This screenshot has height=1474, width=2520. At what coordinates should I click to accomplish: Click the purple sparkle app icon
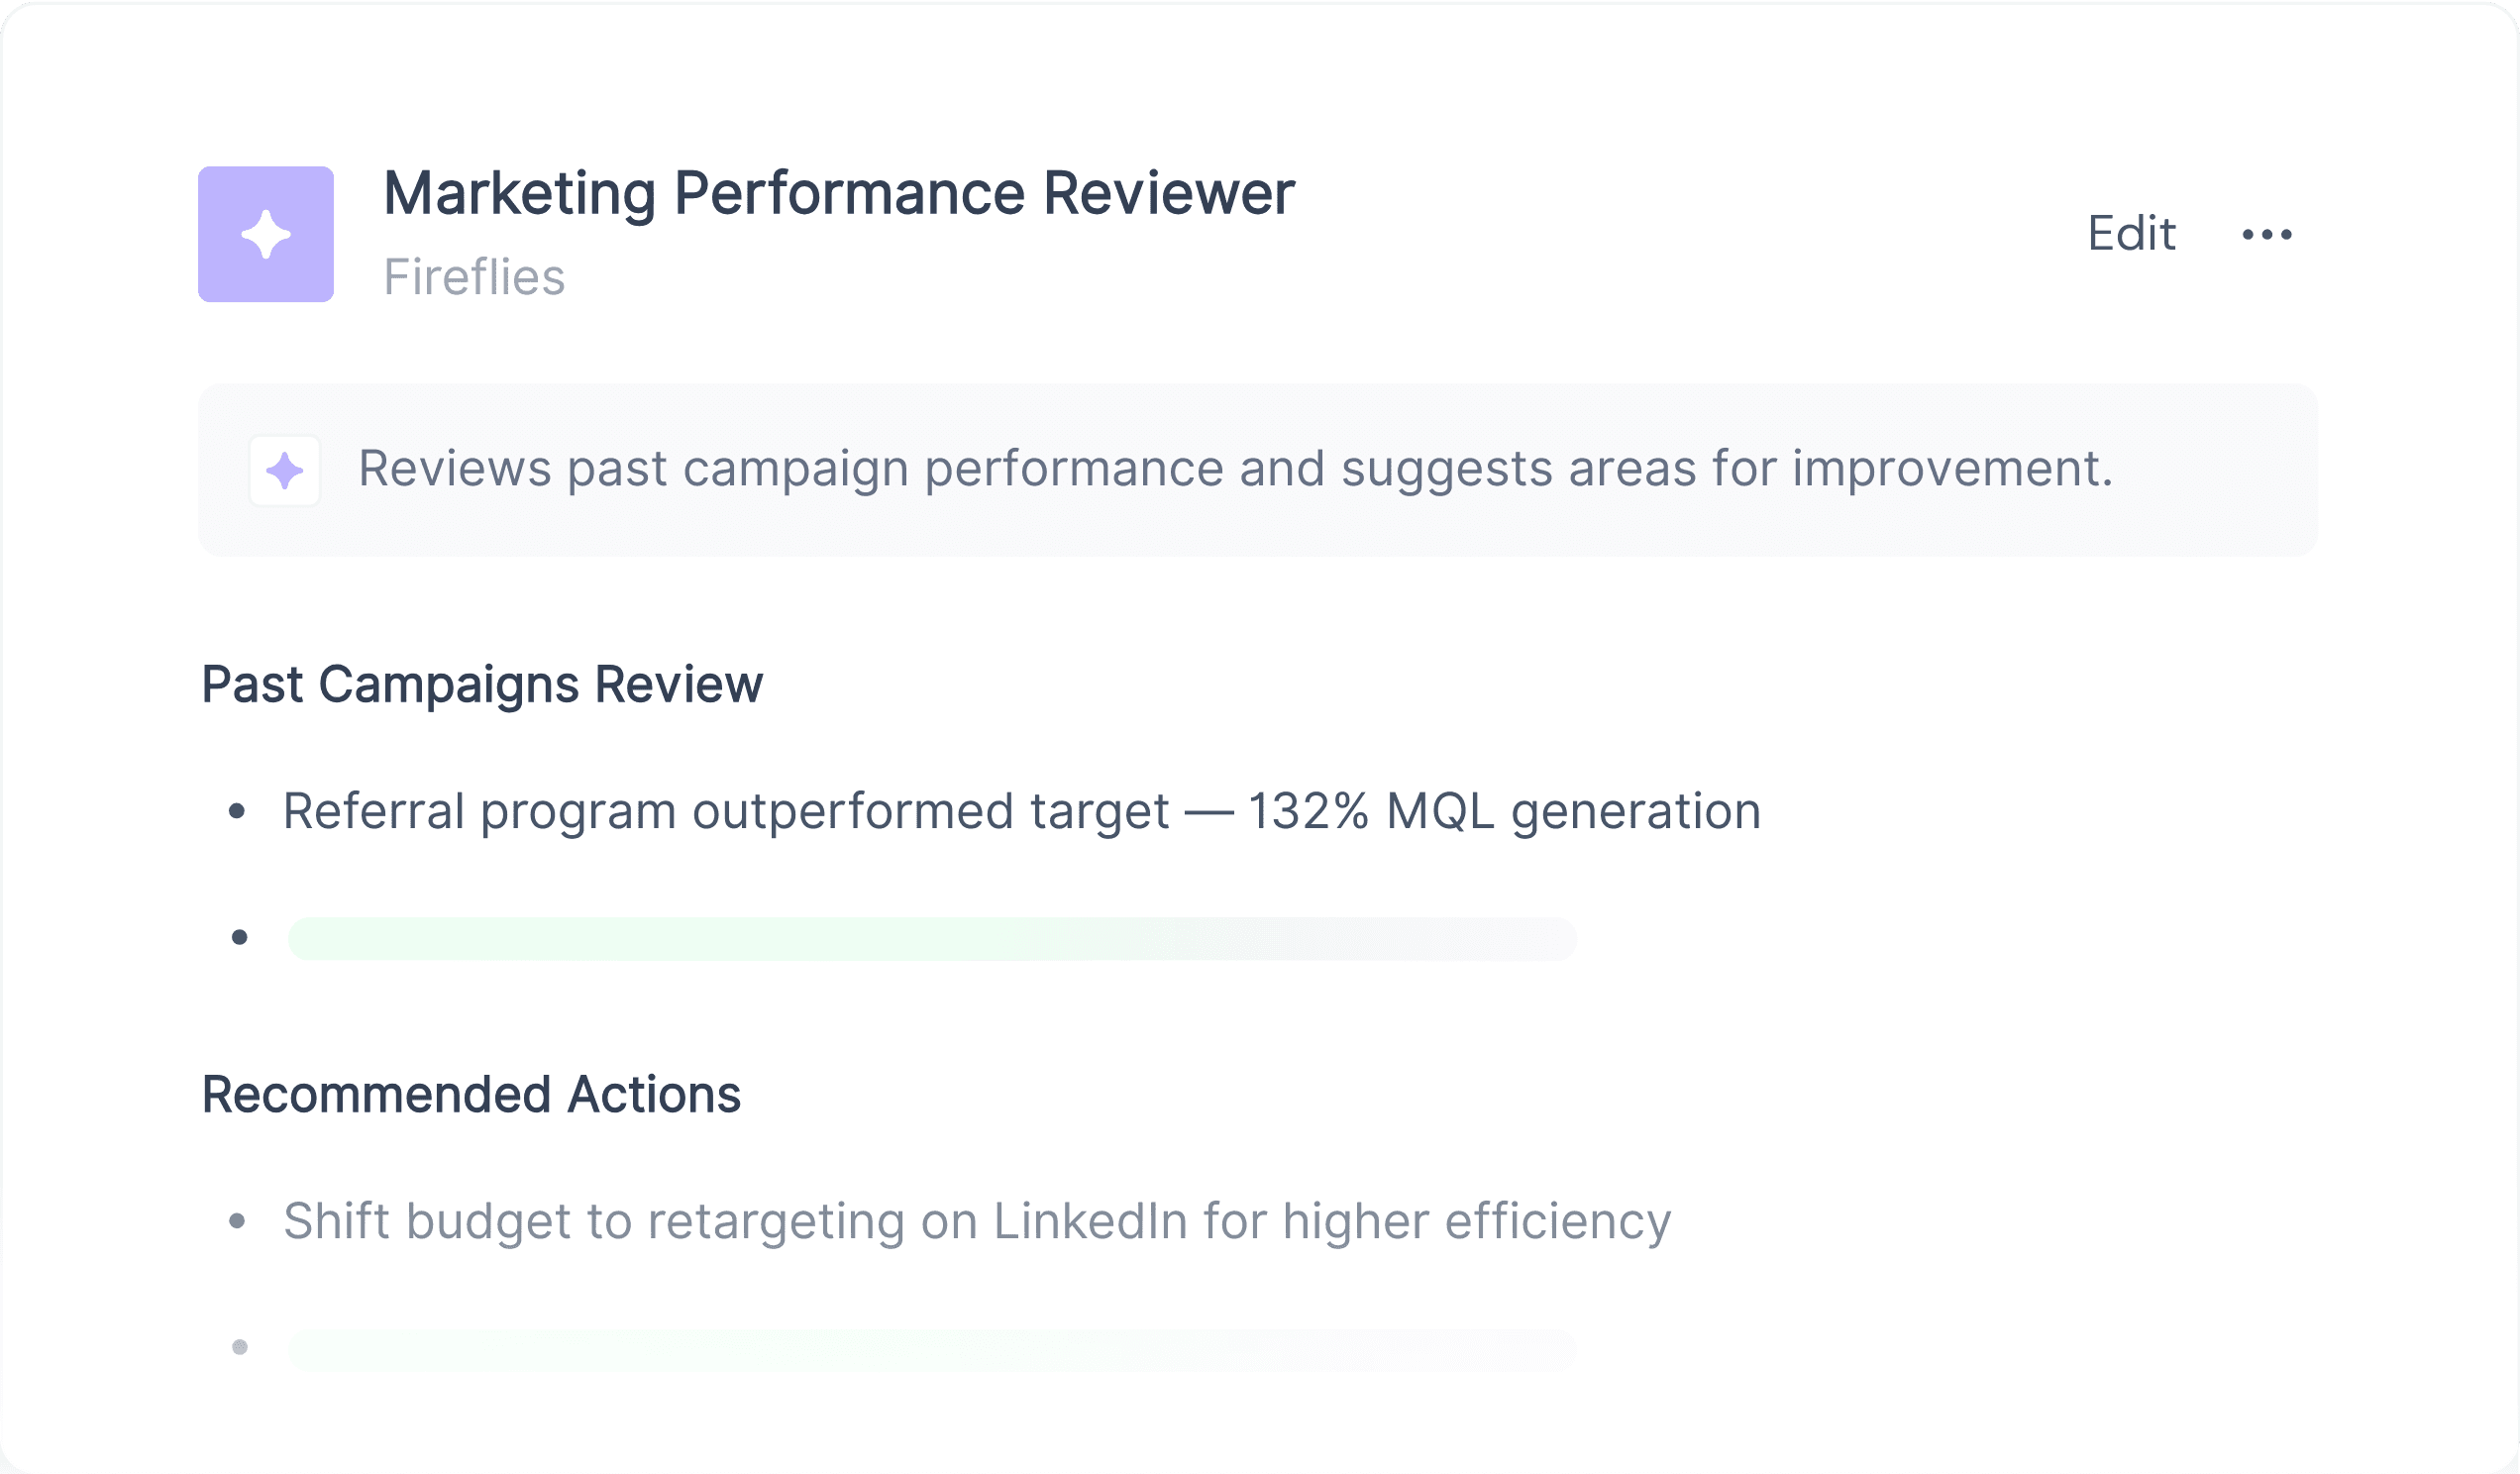coord(266,234)
